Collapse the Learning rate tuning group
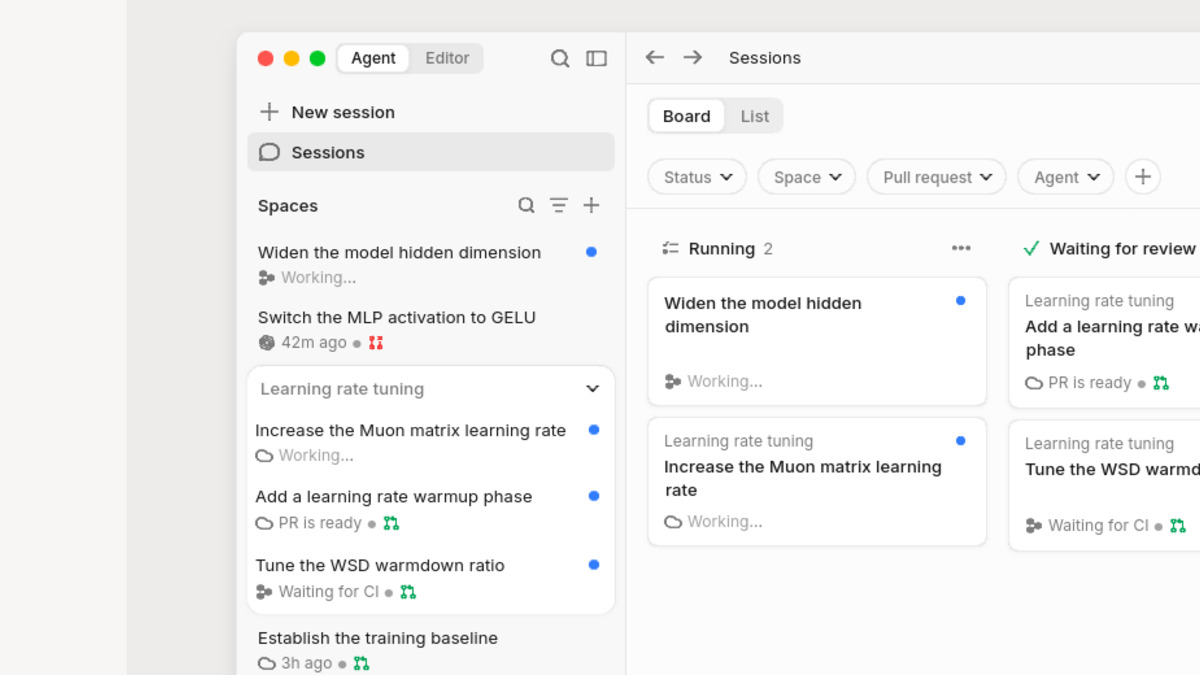The width and height of the screenshot is (1200, 675). 592,389
